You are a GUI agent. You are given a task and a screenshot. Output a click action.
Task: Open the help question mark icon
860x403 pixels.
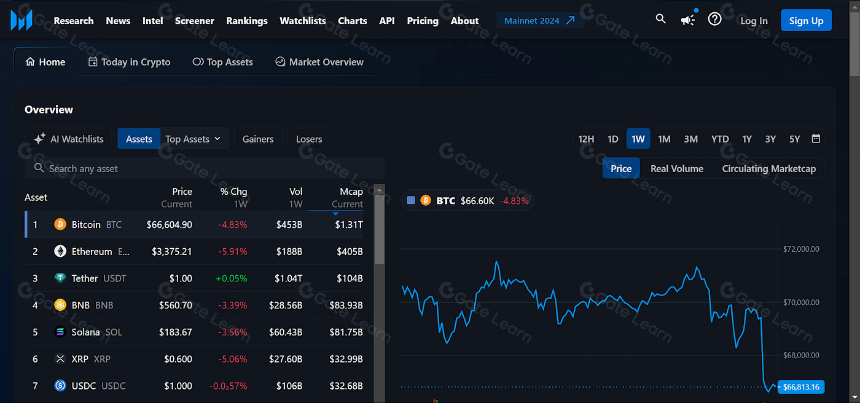click(715, 20)
